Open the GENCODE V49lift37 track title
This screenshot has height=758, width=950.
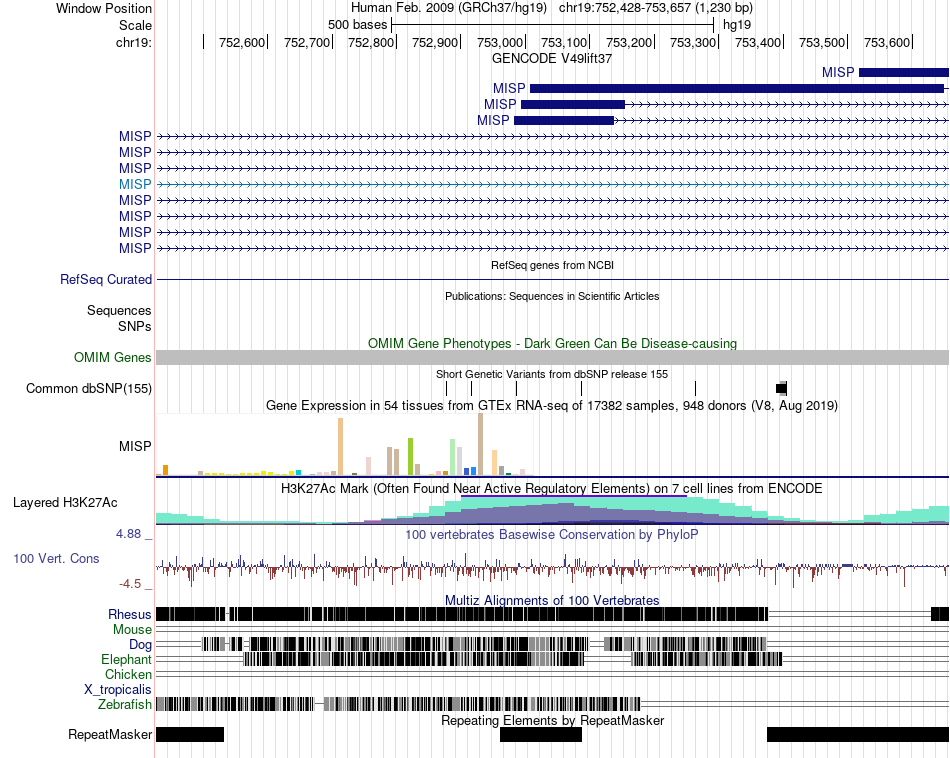[x=551, y=59]
